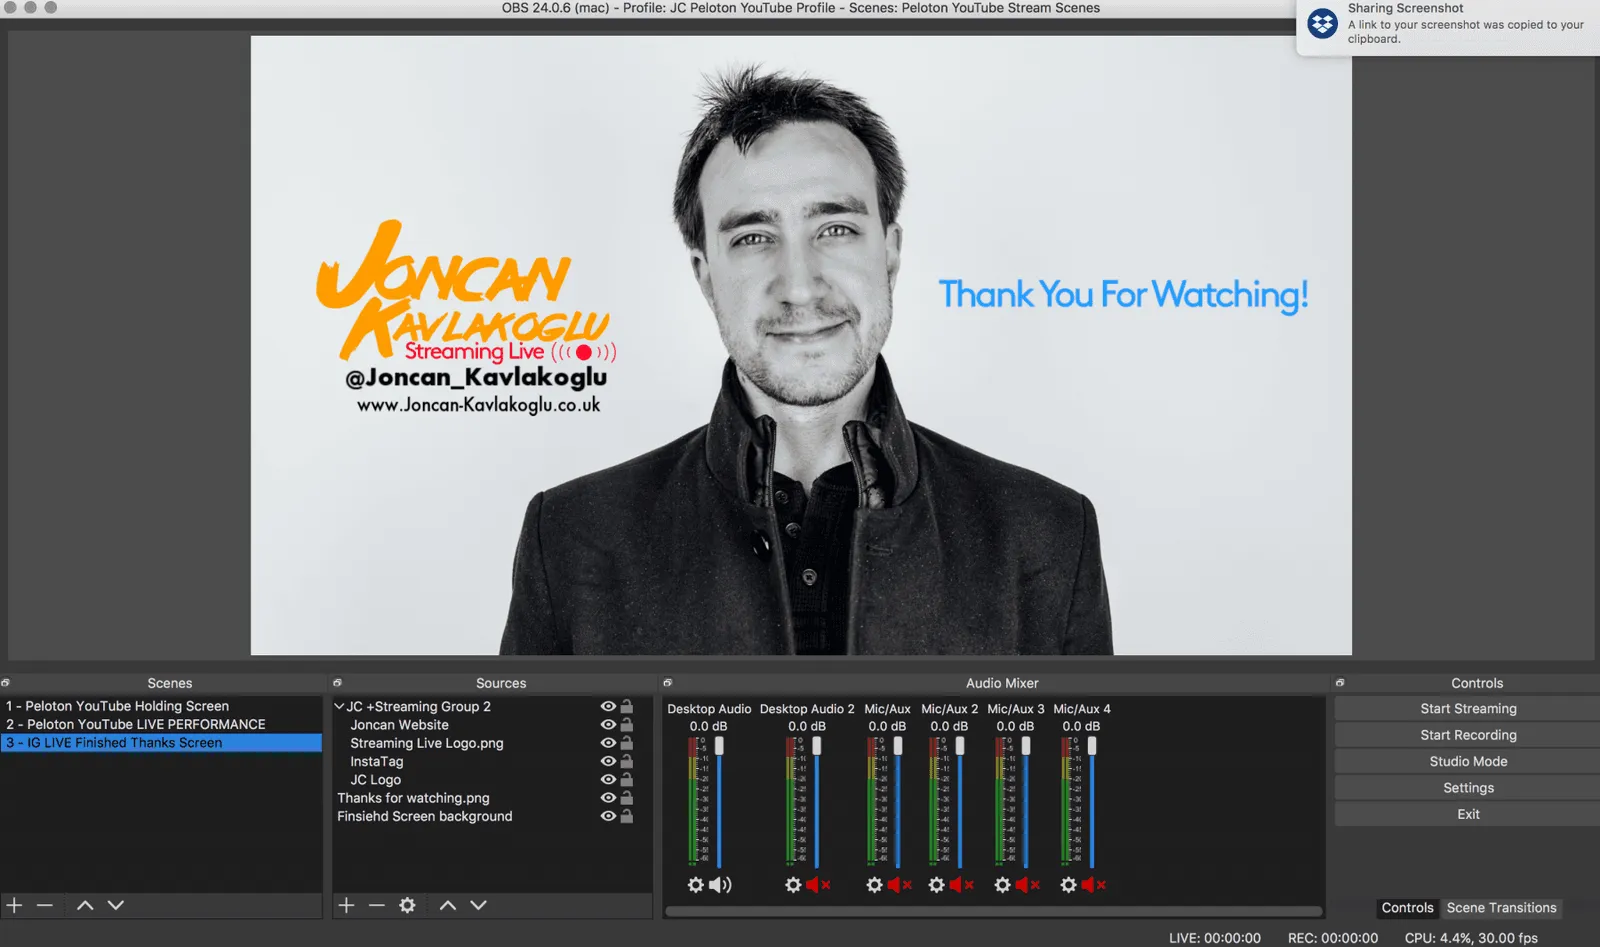Unmute Mic/Aux 2 speaker

(x=962, y=885)
